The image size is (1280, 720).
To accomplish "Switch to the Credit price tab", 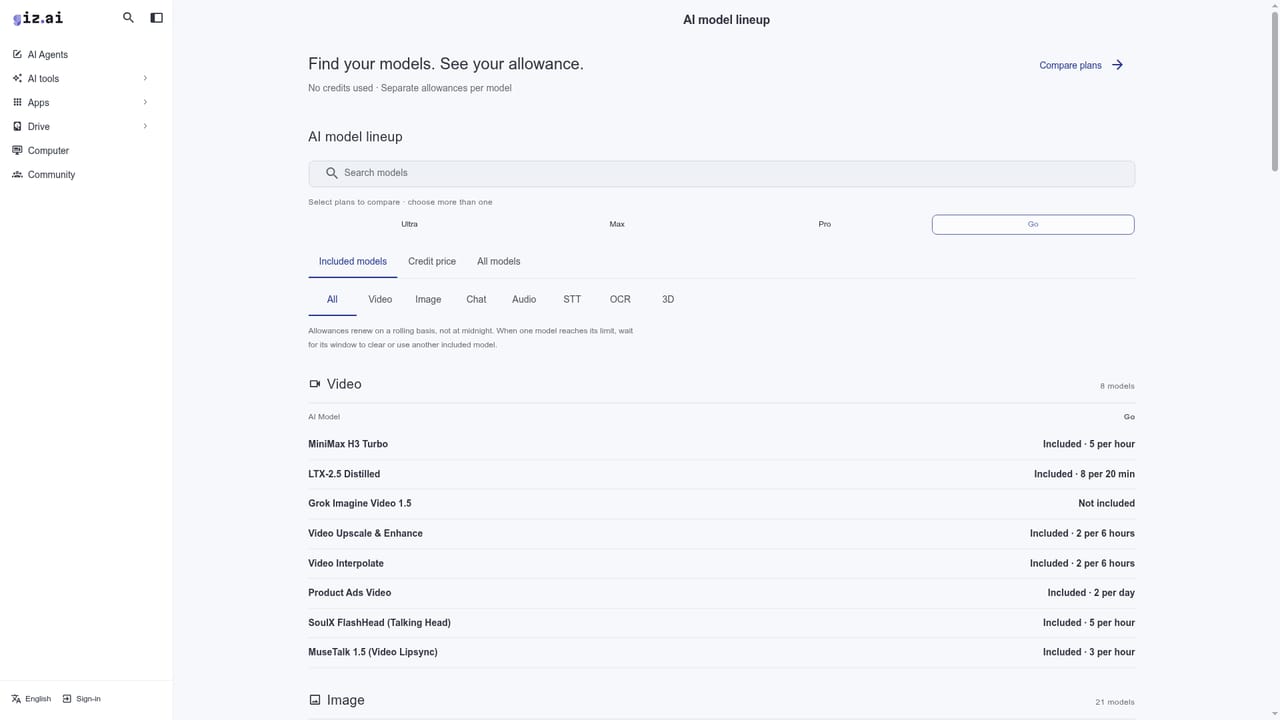I will 432,261.
